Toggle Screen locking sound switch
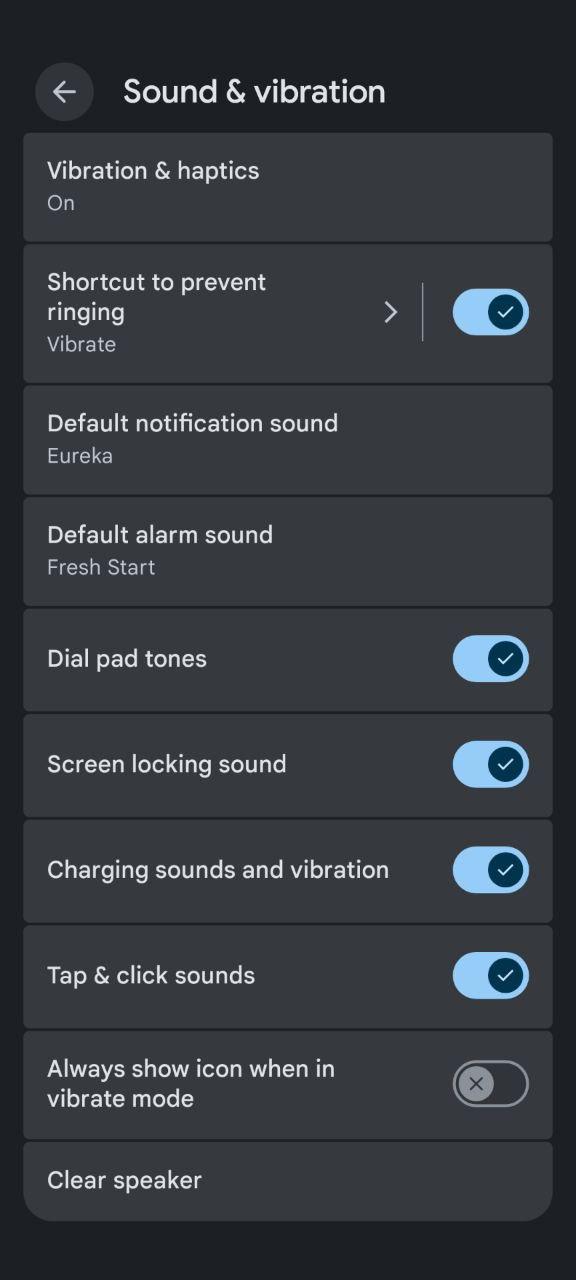Image resolution: width=576 pixels, height=1280 pixels. (x=490, y=765)
